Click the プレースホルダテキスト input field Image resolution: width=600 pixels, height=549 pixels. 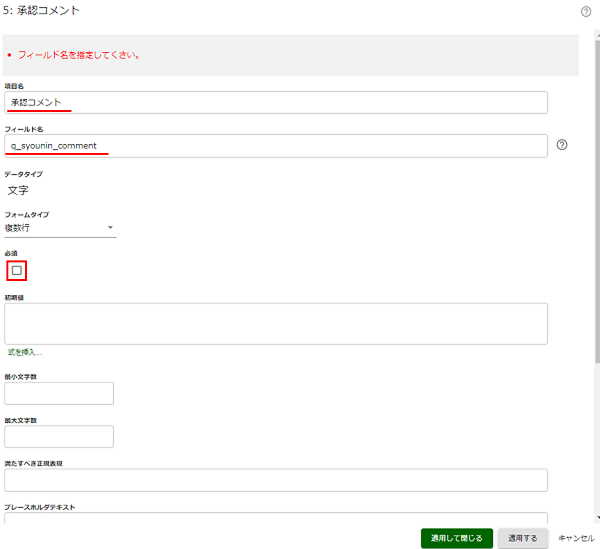(x=276, y=520)
